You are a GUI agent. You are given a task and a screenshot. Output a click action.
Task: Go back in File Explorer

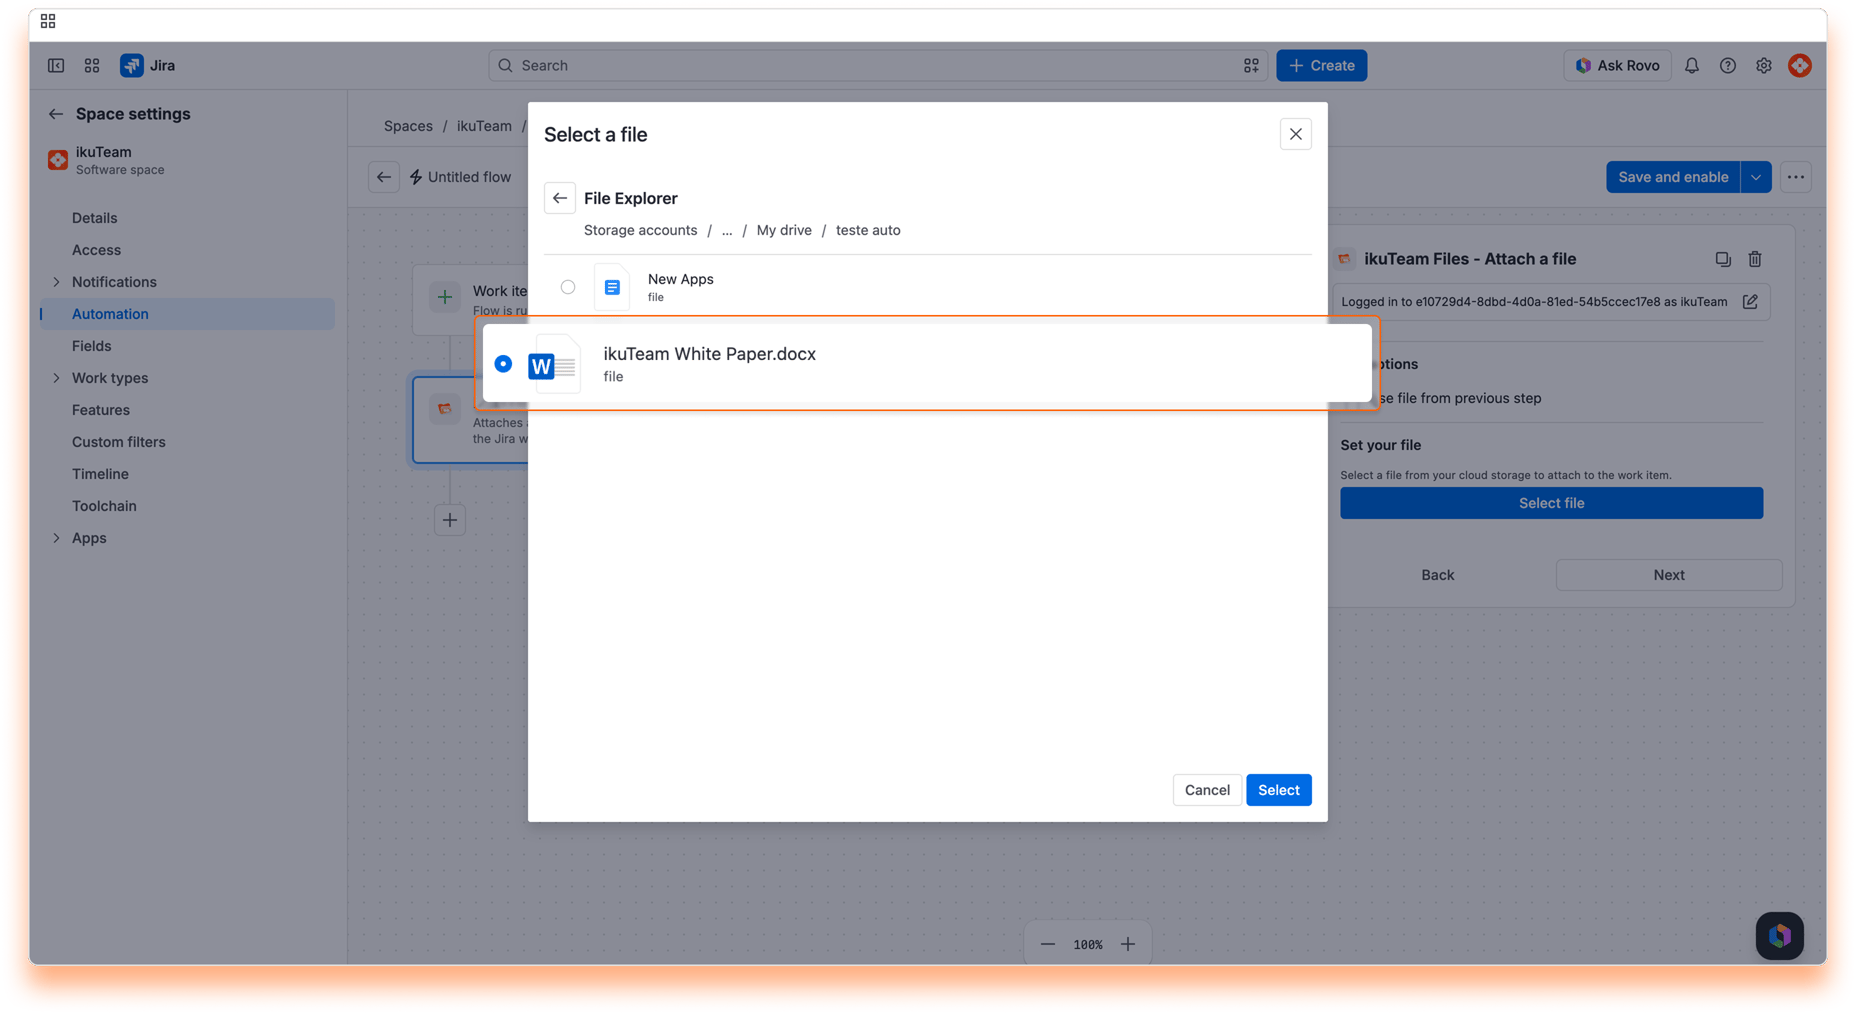[560, 198]
